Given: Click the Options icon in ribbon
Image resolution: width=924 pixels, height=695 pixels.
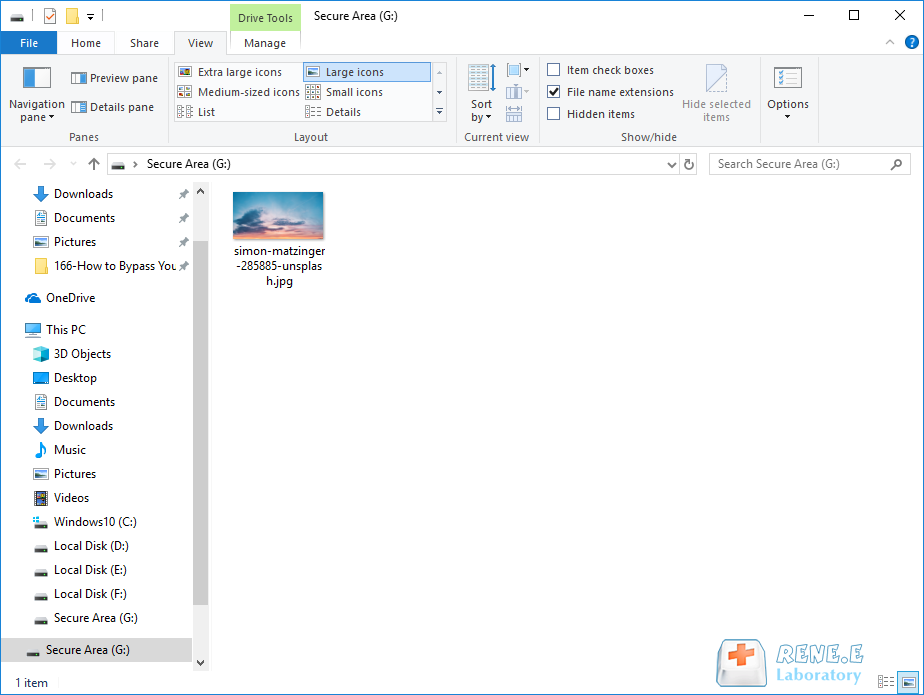Looking at the screenshot, I should pyautogui.click(x=787, y=80).
